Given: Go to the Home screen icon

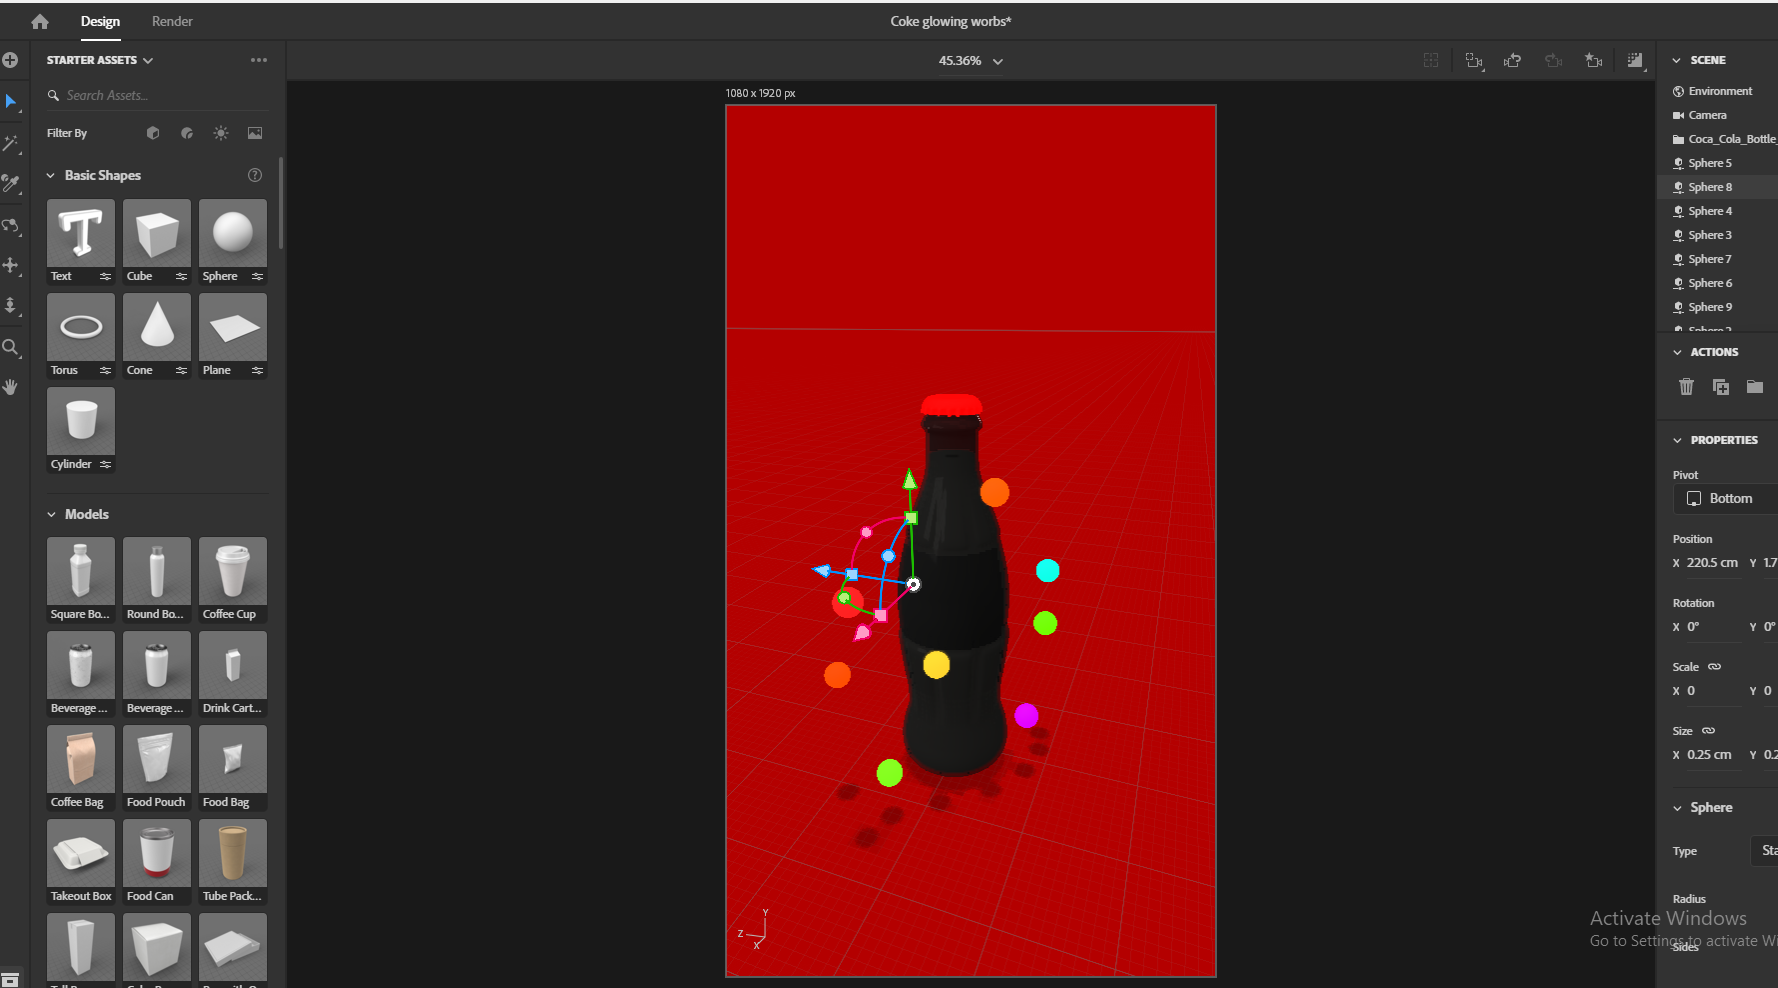Looking at the screenshot, I should click(40, 21).
